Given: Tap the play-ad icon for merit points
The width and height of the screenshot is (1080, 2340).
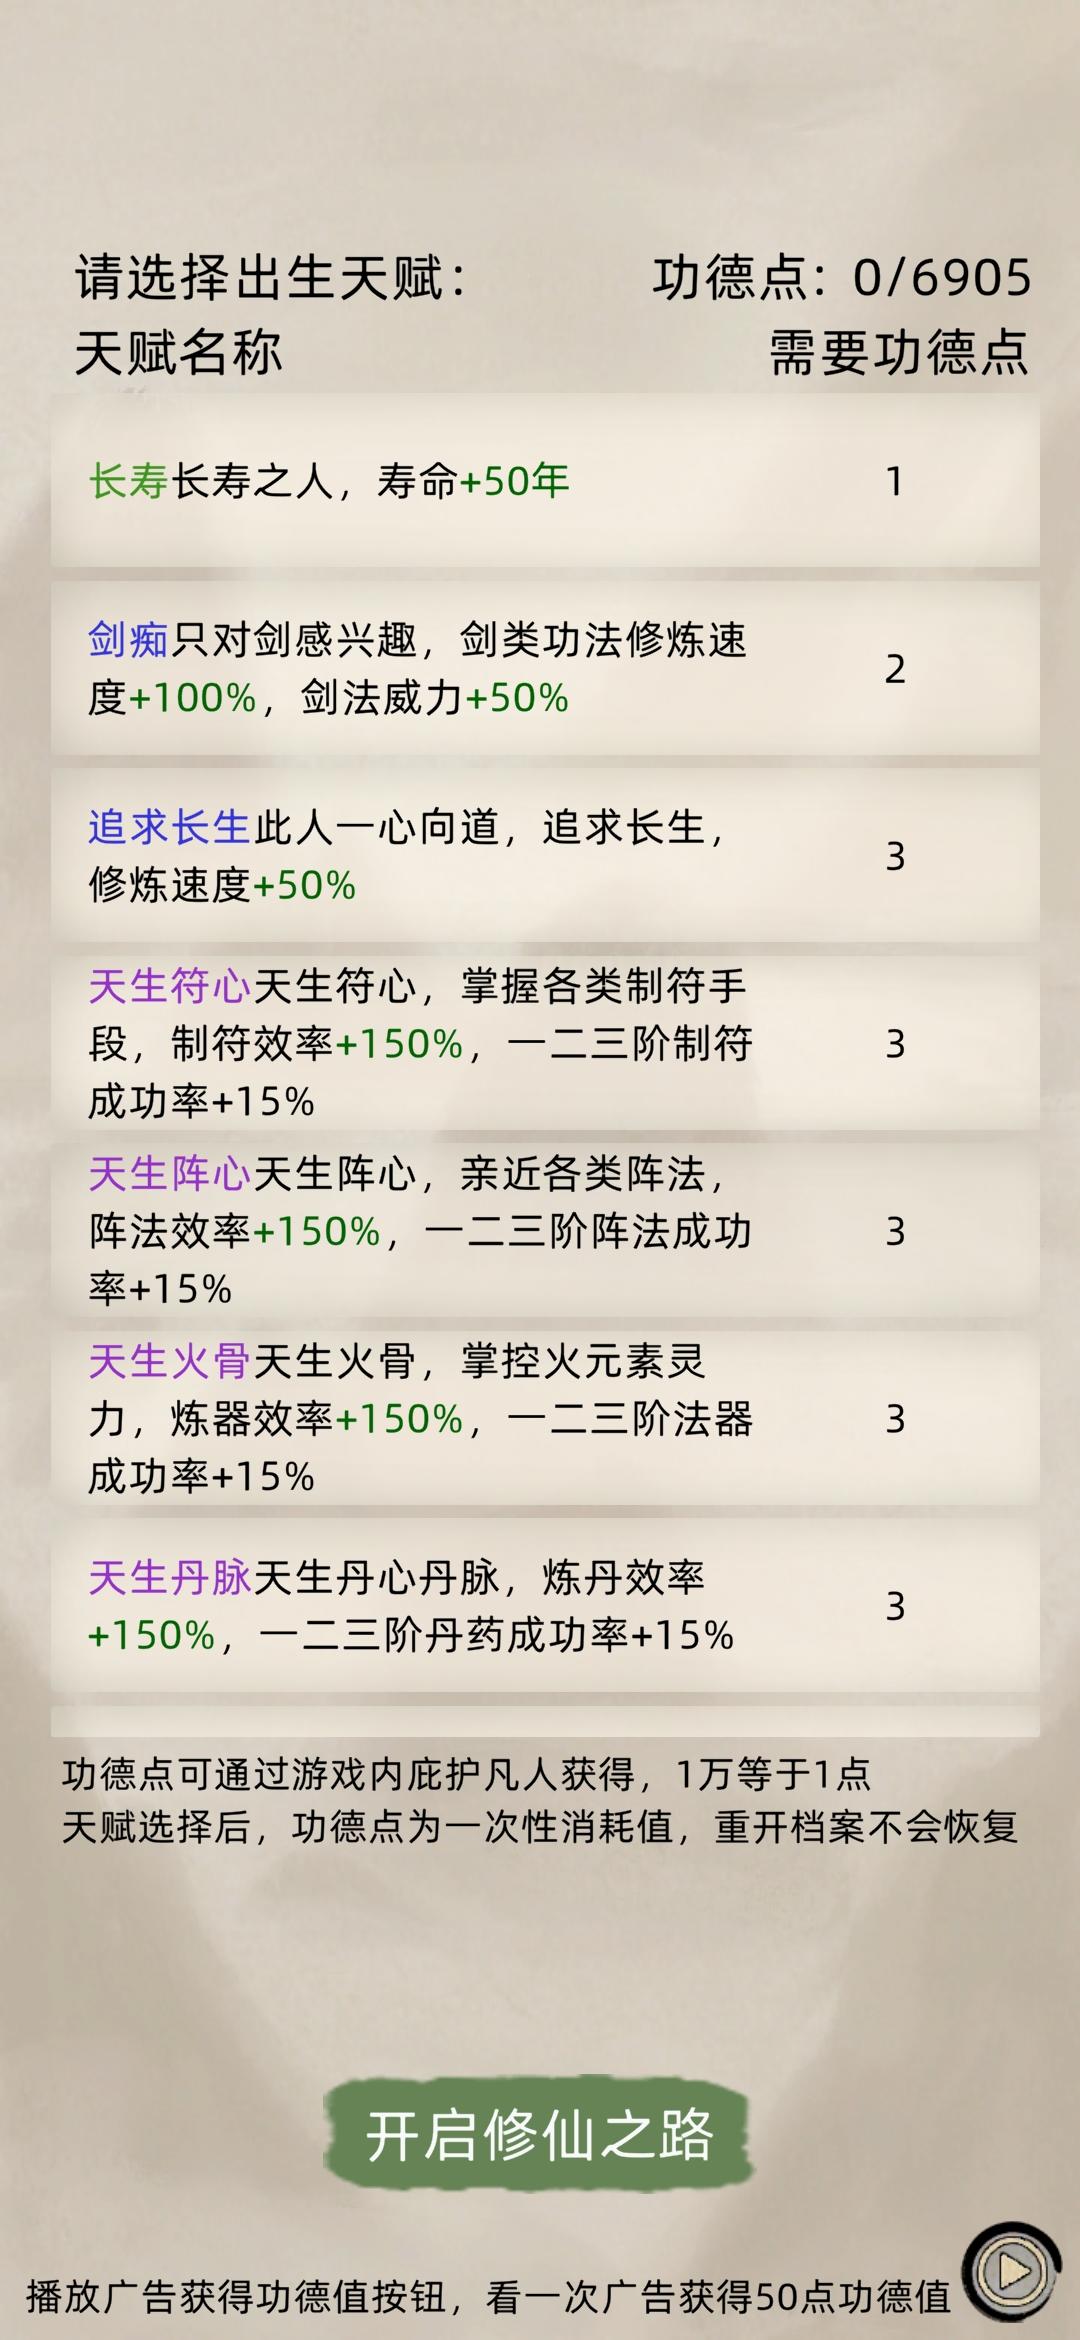Looking at the screenshot, I should point(1014,2273).
